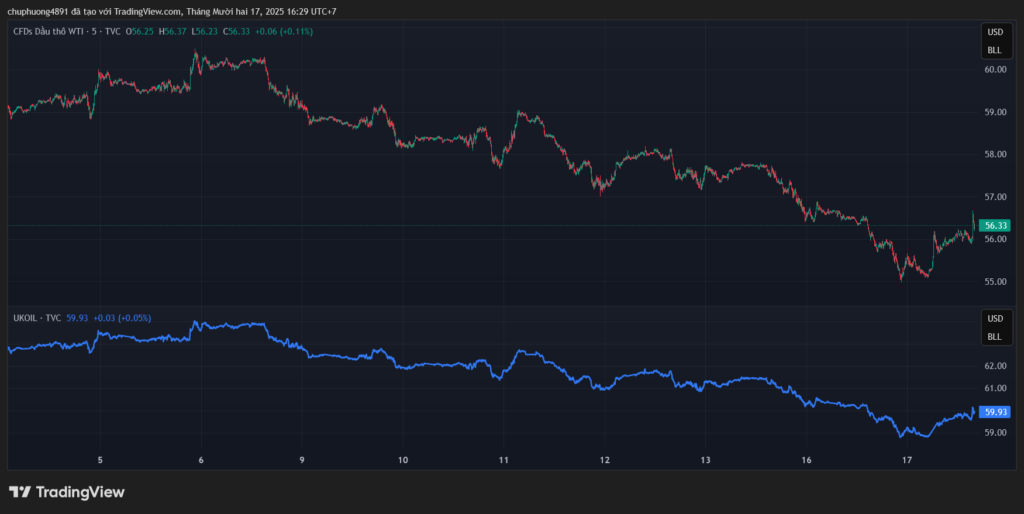Image resolution: width=1024 pixels, height=514 pixels.
Task: Open the BLL unit selector in WTI pane
Action: point(994,50)
